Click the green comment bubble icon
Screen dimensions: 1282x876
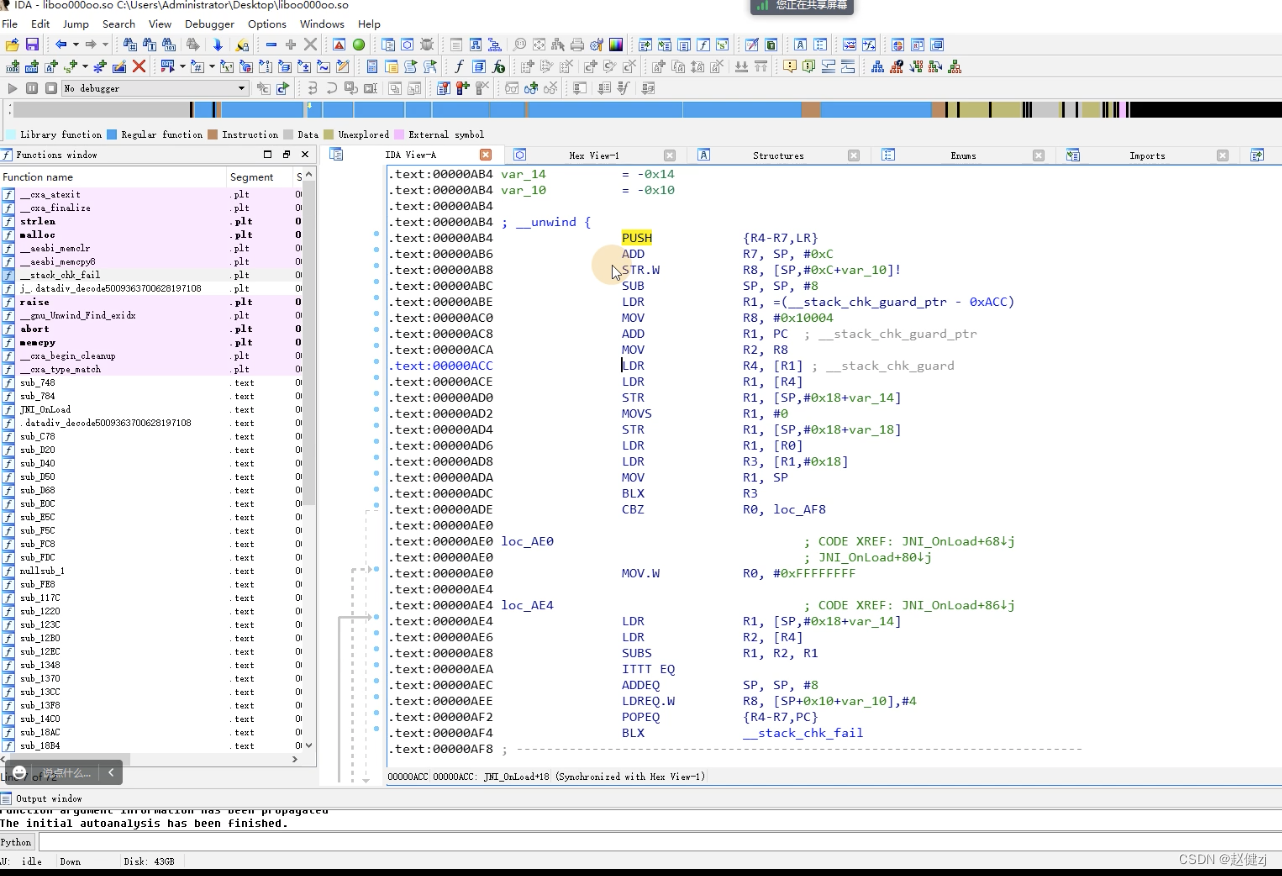click(x=809, y=67)
